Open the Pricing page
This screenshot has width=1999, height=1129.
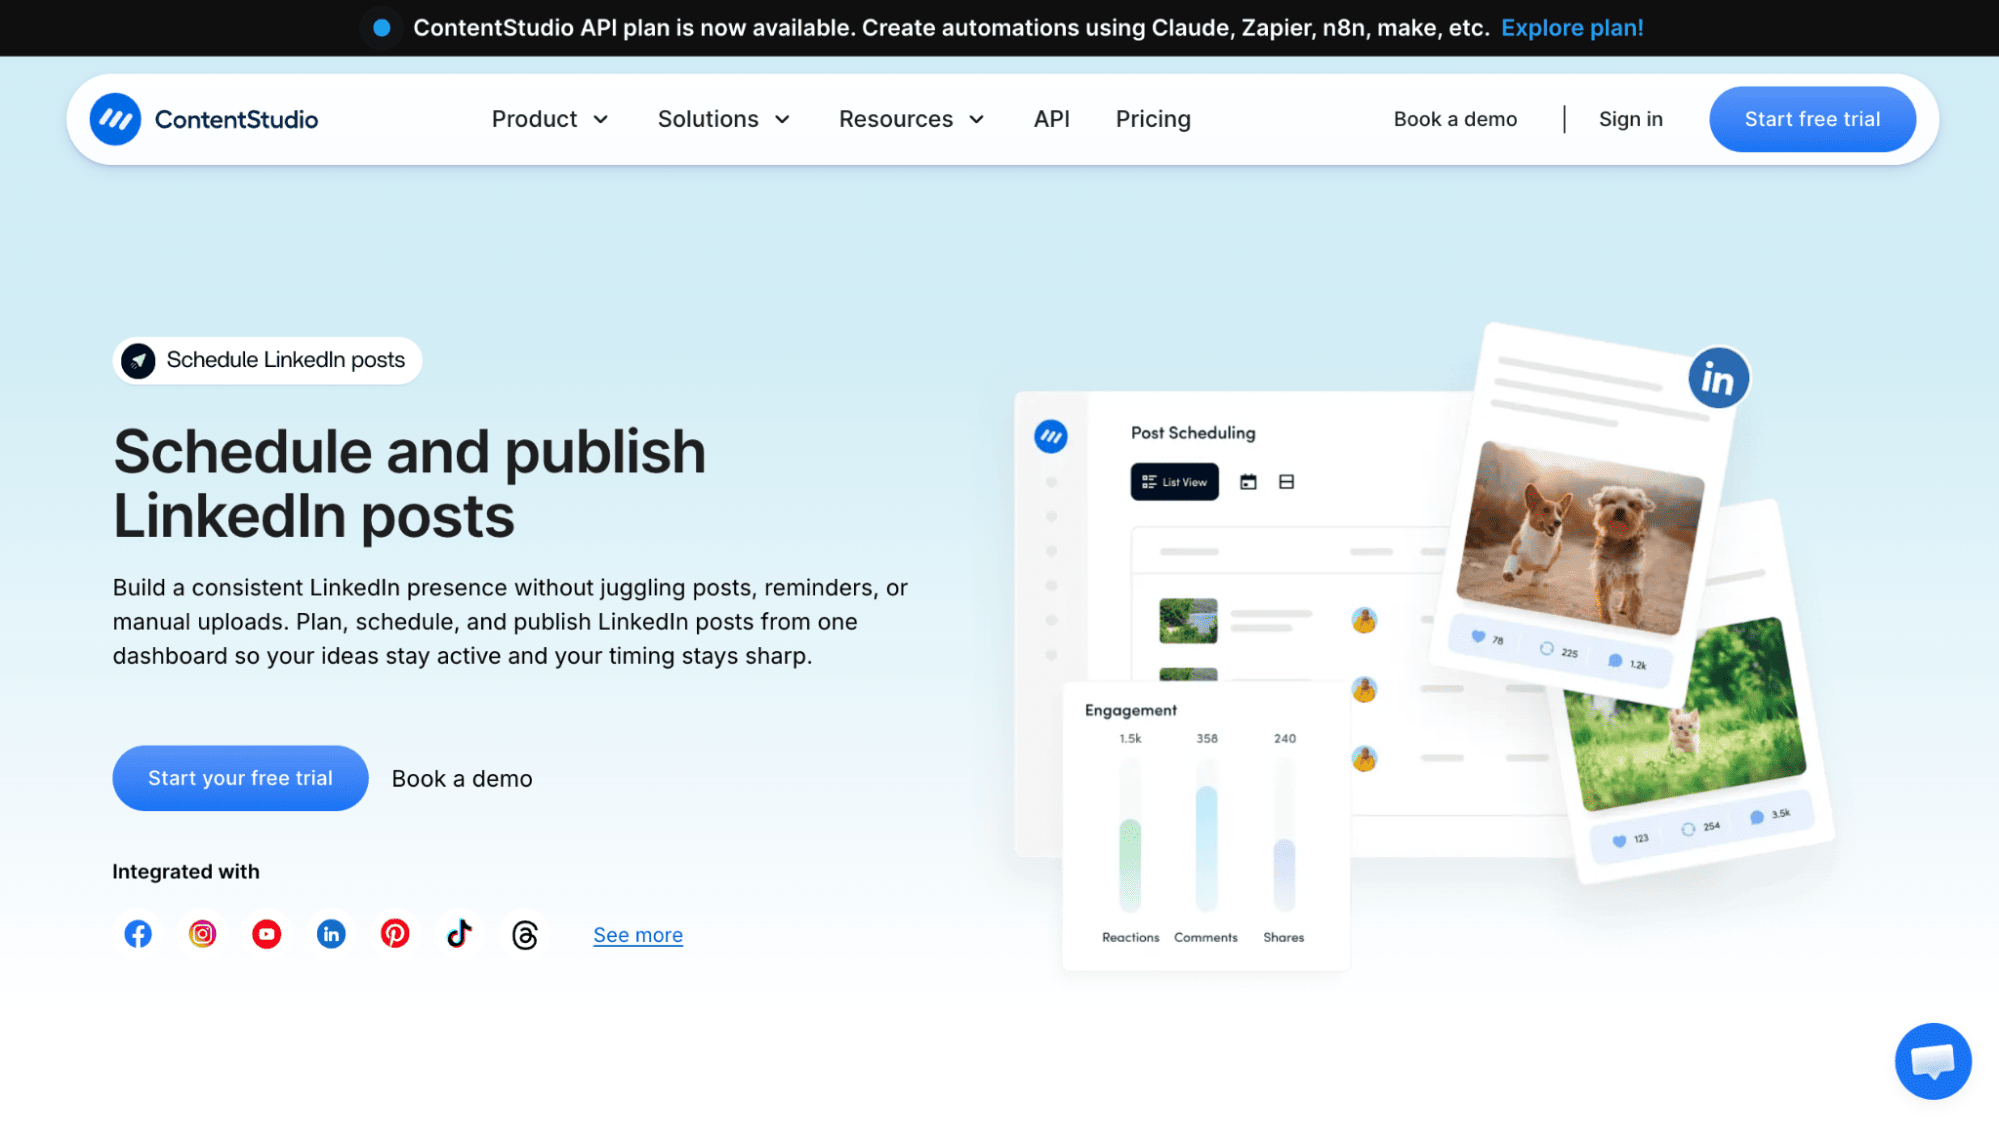(x=1153, y=119)
